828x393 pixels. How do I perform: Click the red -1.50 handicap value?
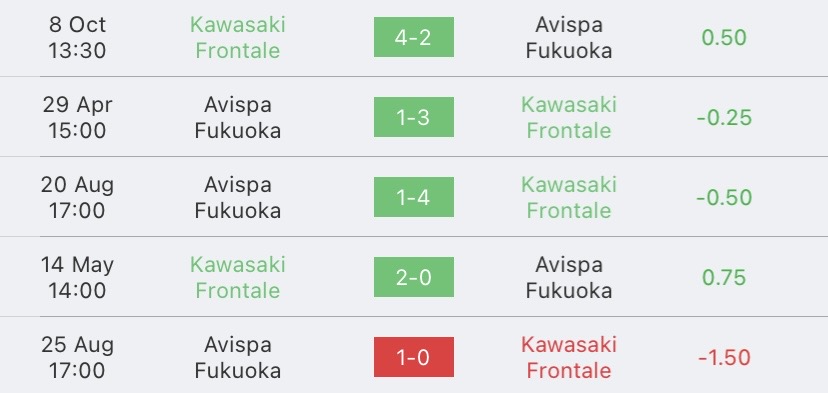point(724,358)
